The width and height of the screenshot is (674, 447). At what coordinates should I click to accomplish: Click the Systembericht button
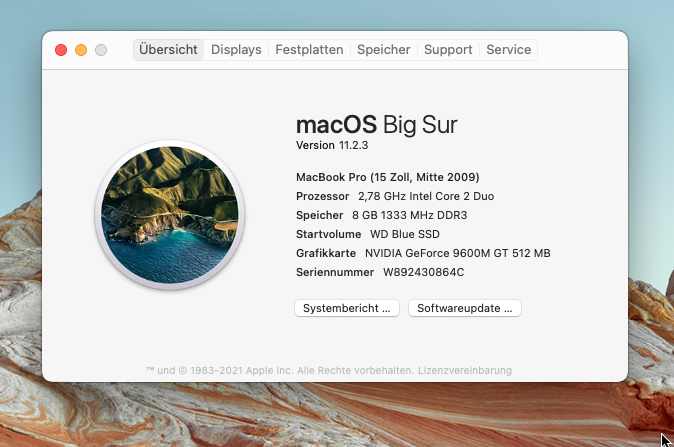pos(347,308)
